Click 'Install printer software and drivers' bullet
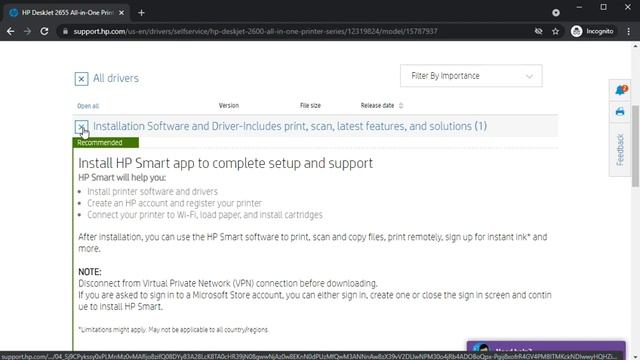Image resolution: width=640 pixels, height=360 pixels. point(152,192)
